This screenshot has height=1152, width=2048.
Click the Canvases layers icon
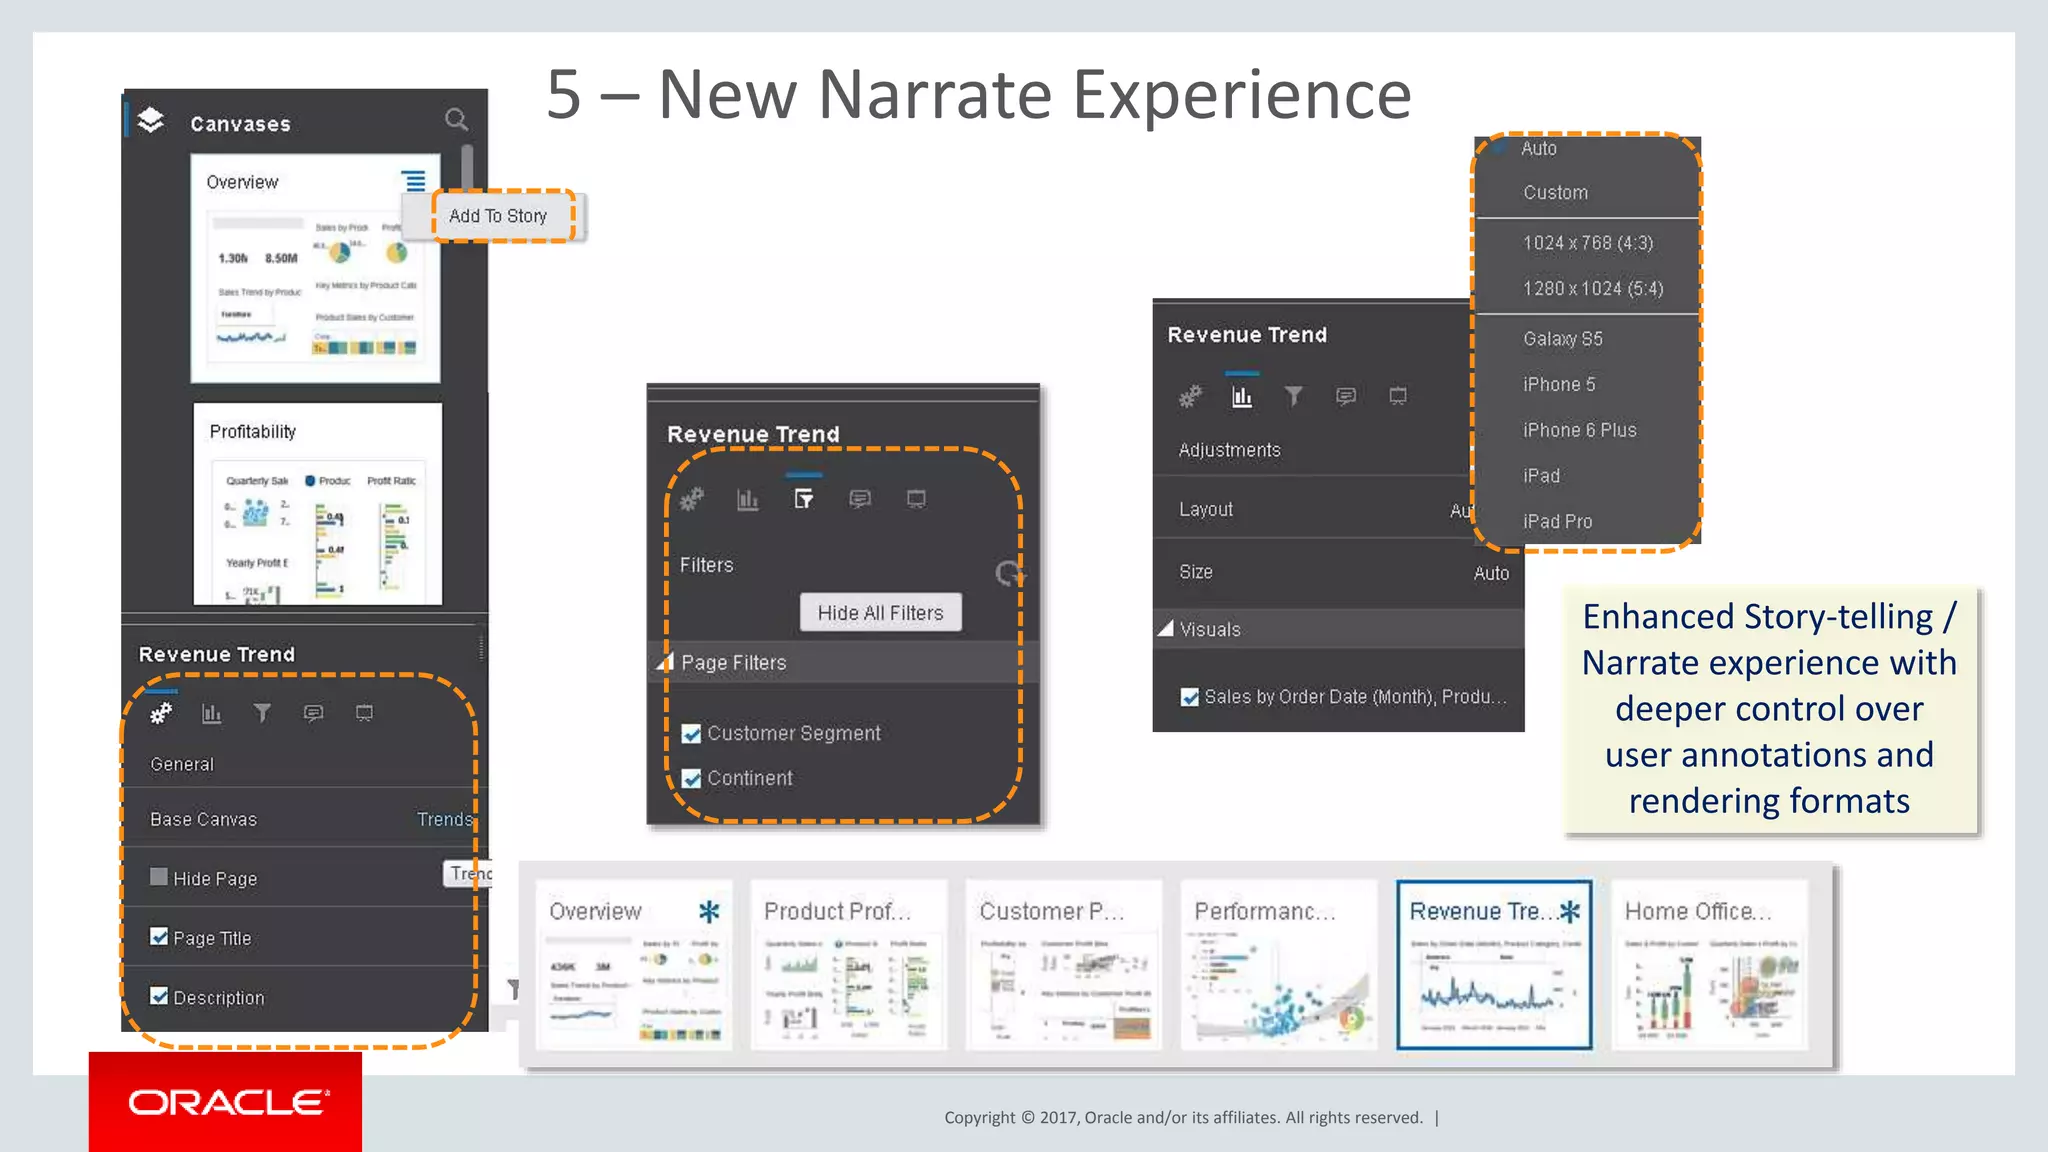(151, 121)
